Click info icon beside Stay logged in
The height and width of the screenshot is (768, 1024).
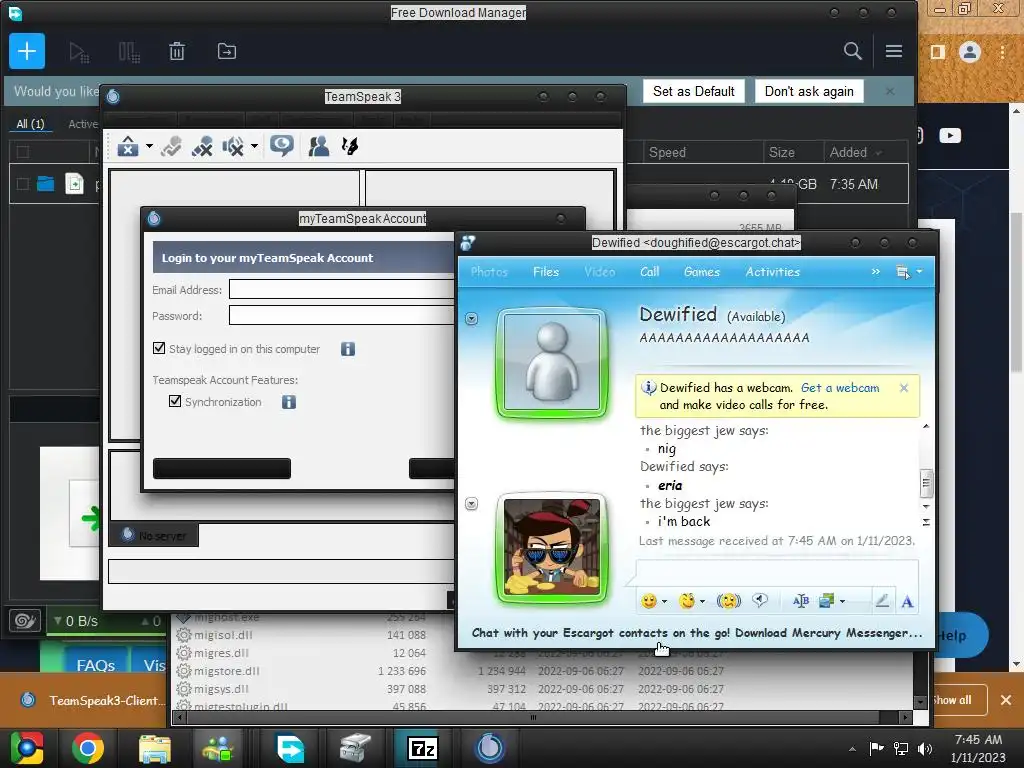(348, 349)
